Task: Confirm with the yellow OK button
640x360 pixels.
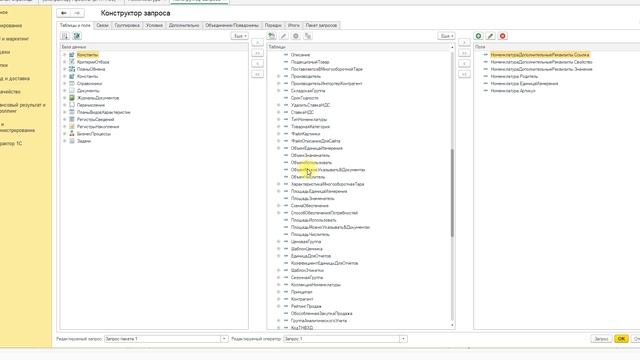Action: 621,339
